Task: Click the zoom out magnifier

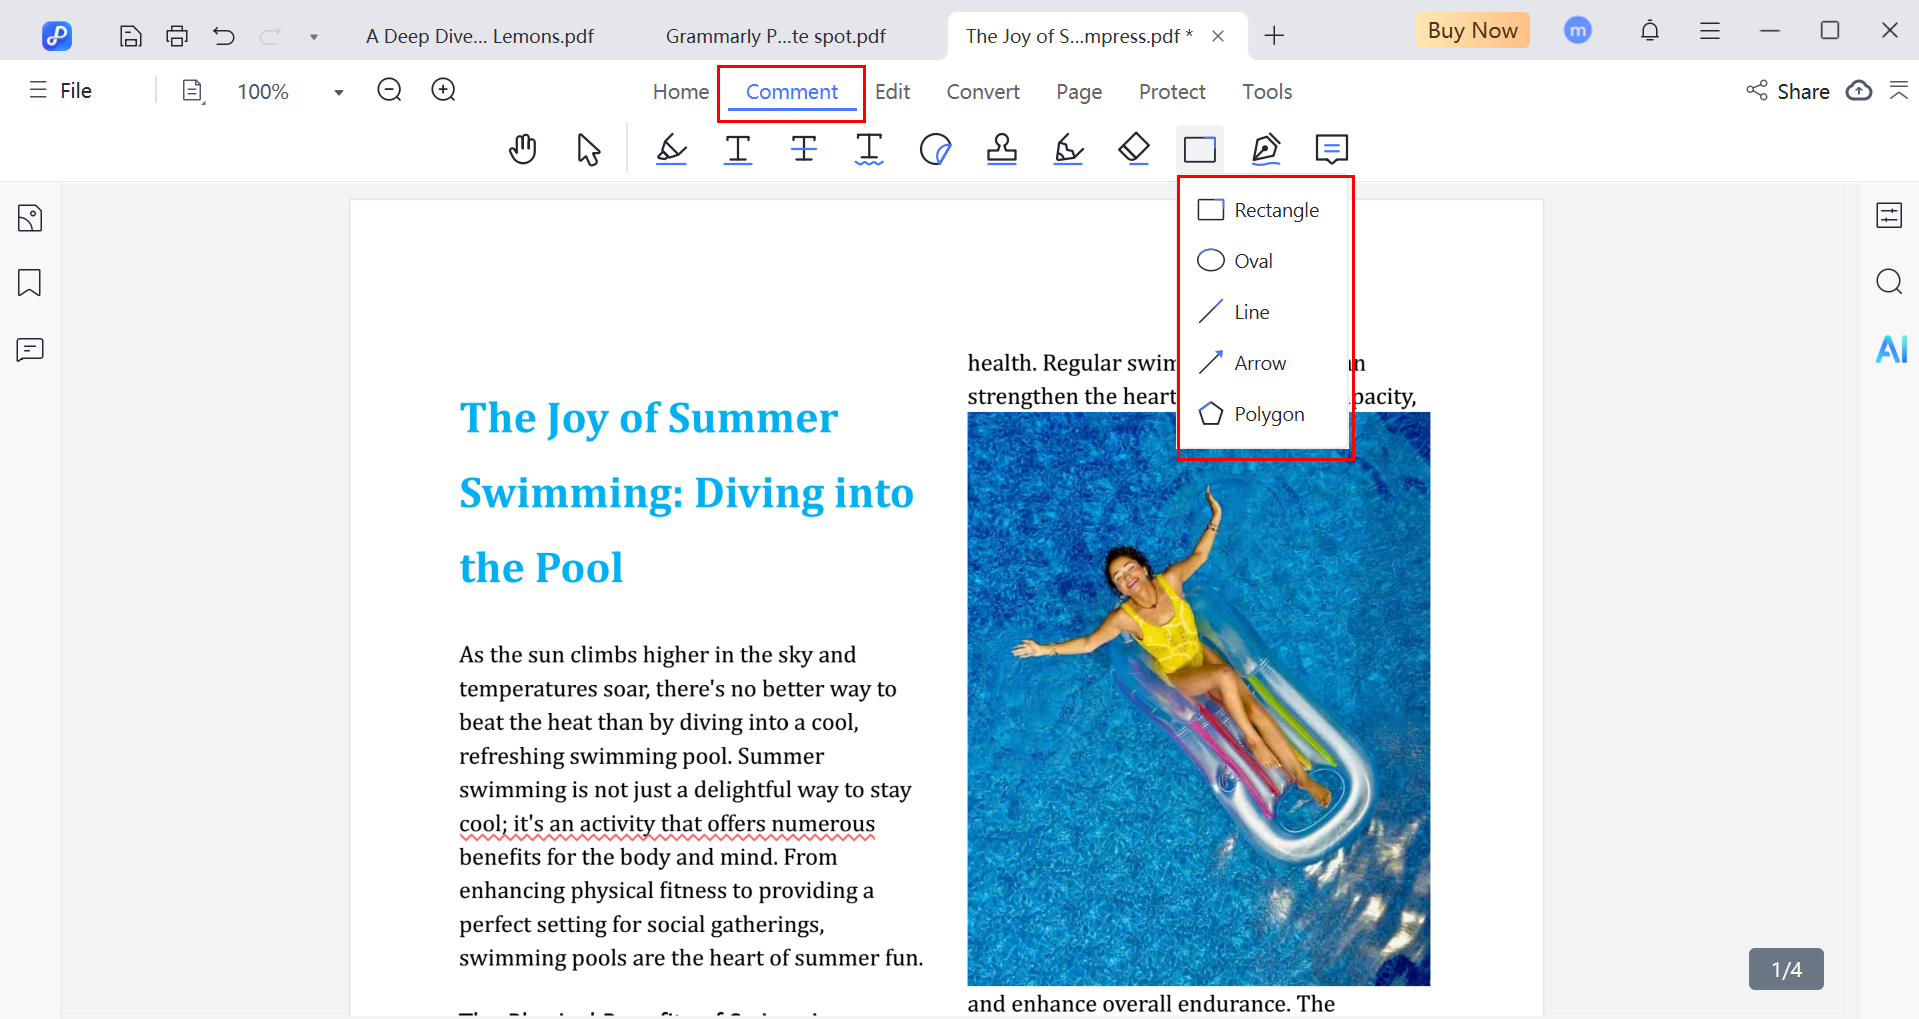Action: (x=389, y=91)
